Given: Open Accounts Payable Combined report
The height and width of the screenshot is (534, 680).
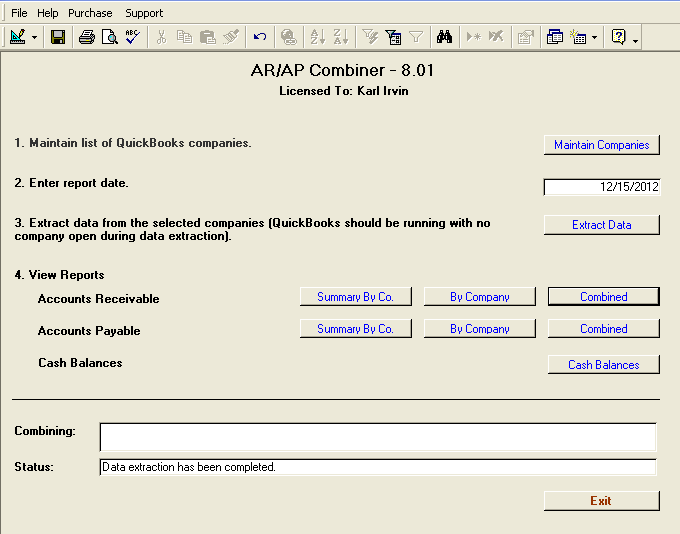Looking at the screenshot, I should (604, 329).
